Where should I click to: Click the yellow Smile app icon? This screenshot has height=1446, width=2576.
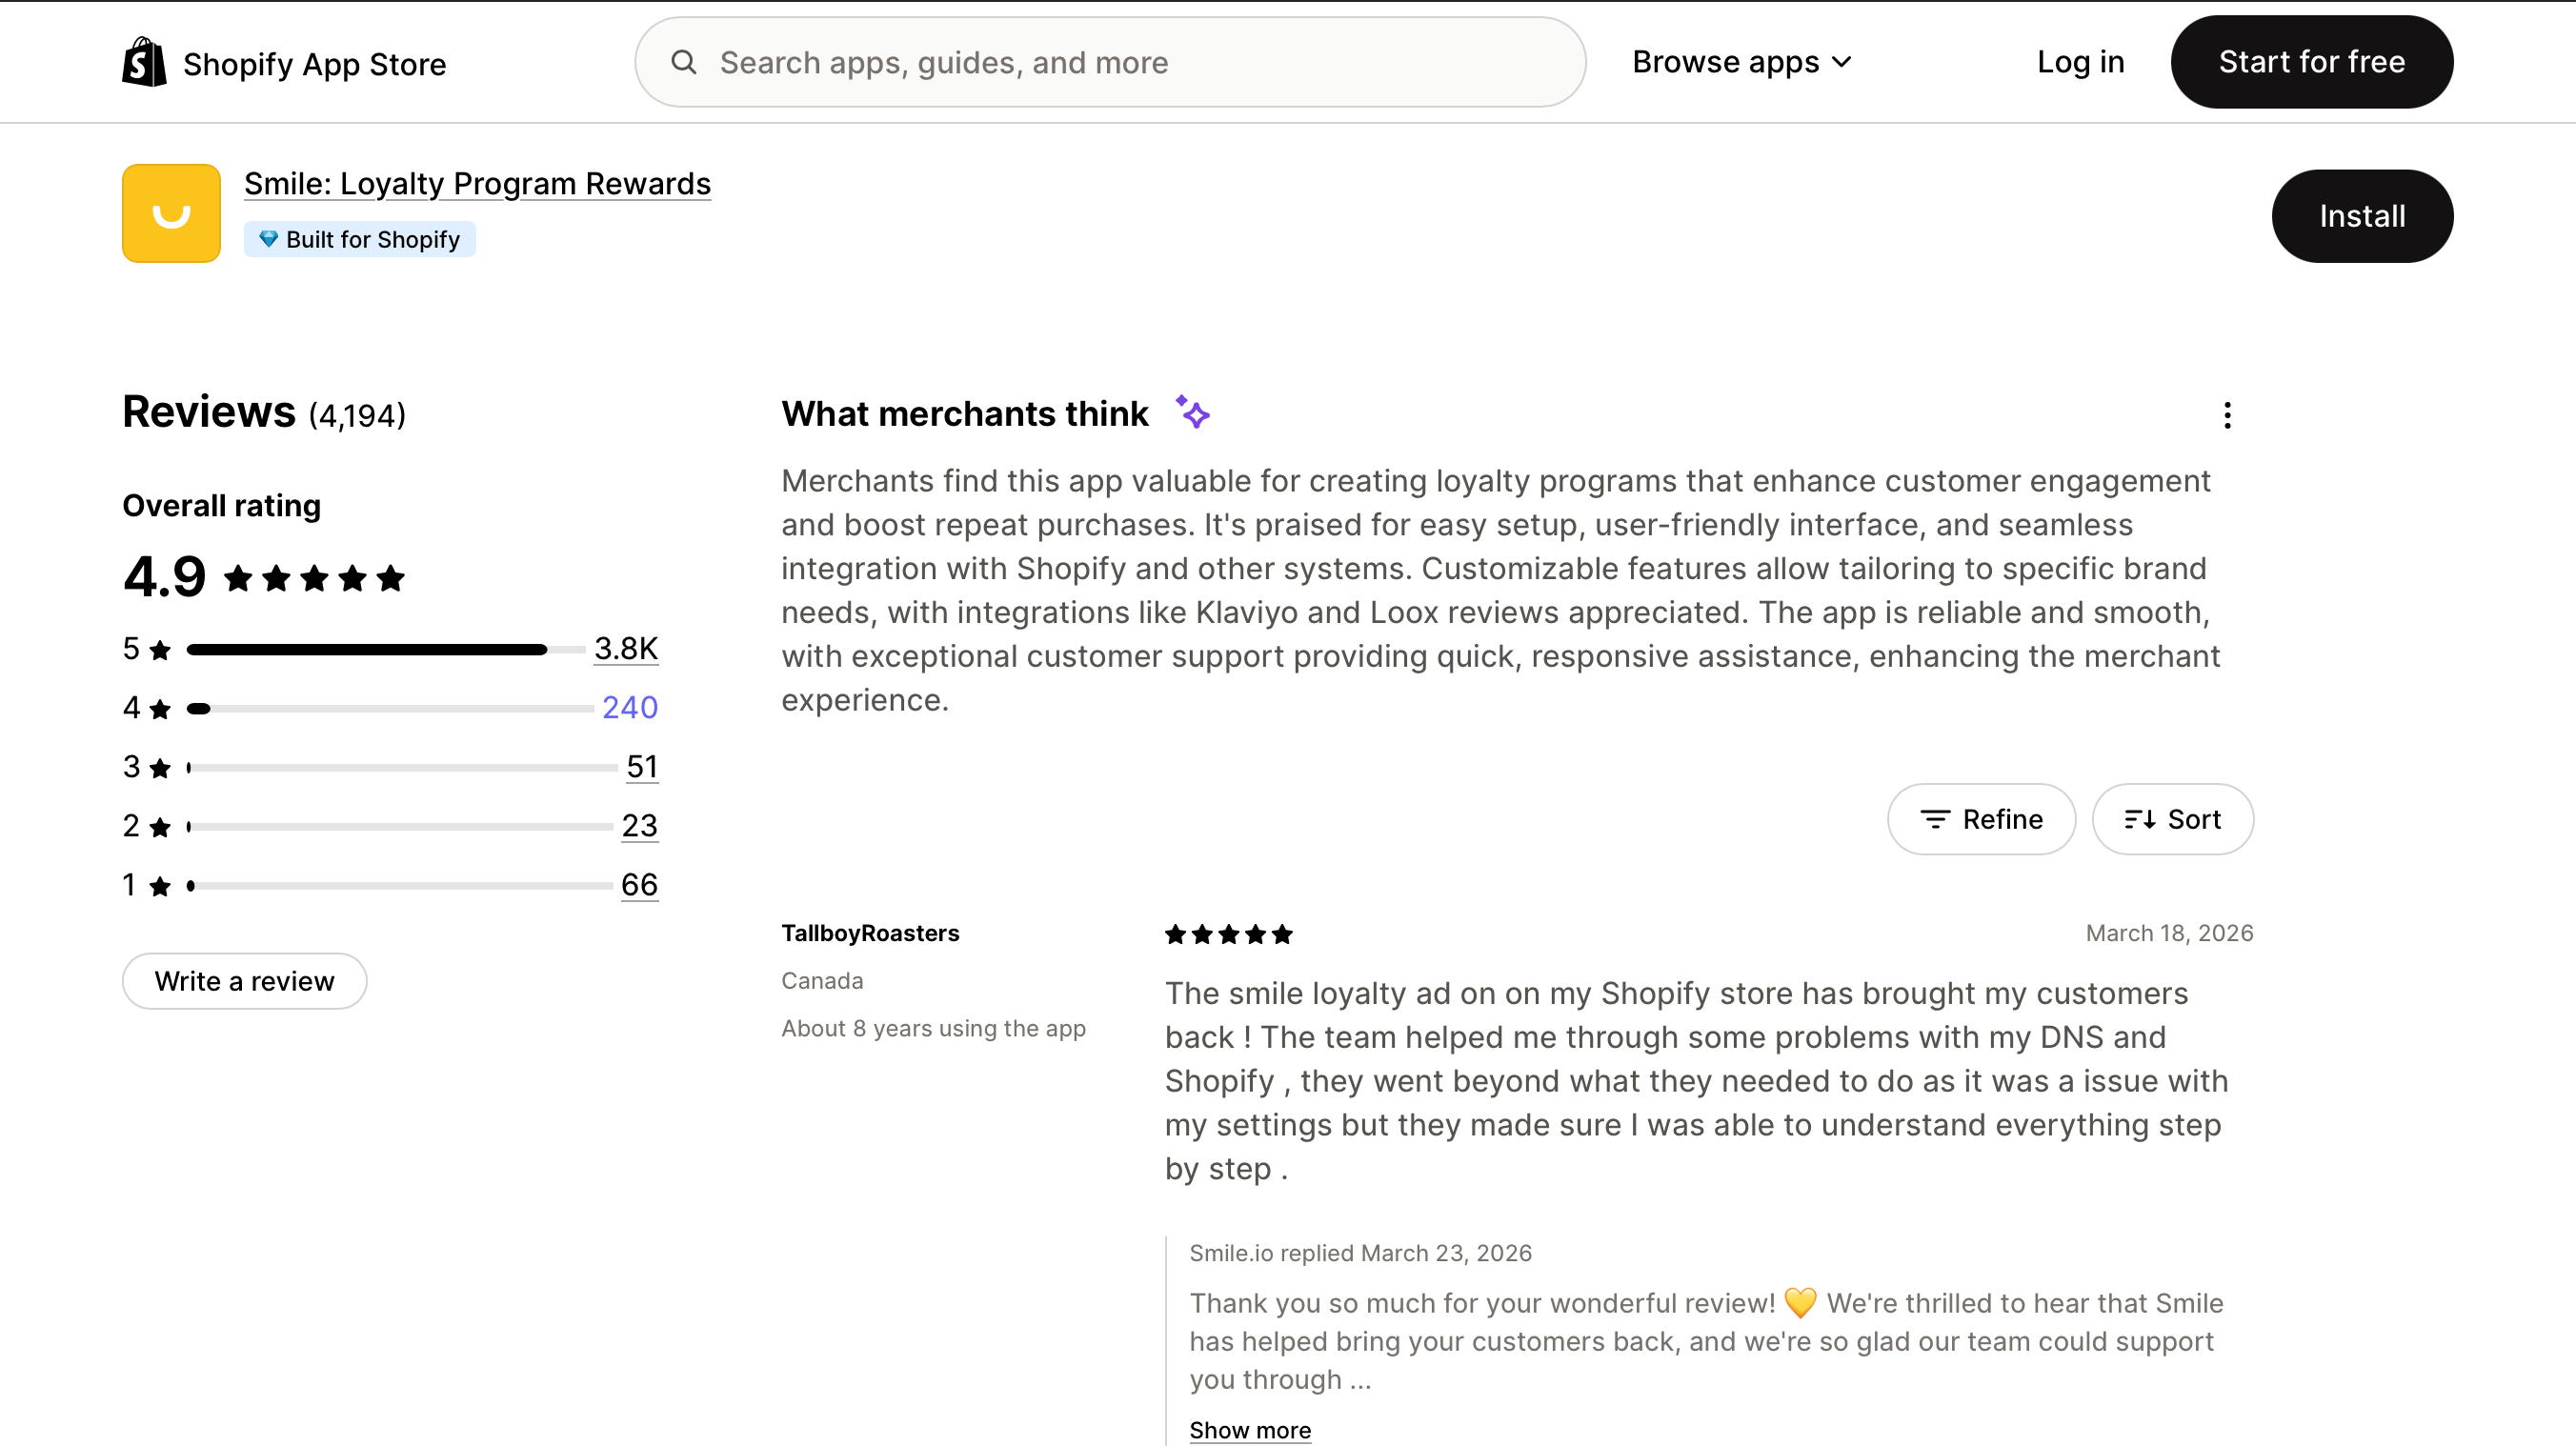[171, 213]
